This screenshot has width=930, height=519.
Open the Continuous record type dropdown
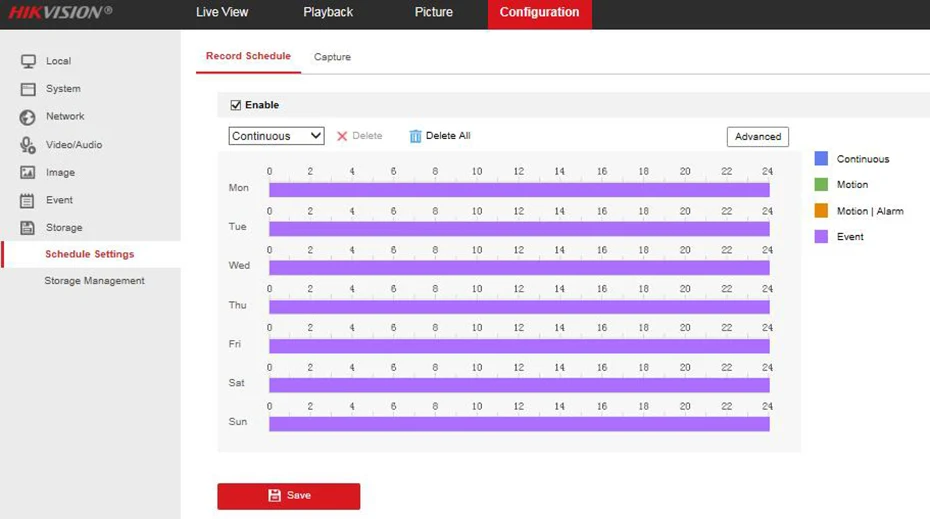tap(276, 136)
